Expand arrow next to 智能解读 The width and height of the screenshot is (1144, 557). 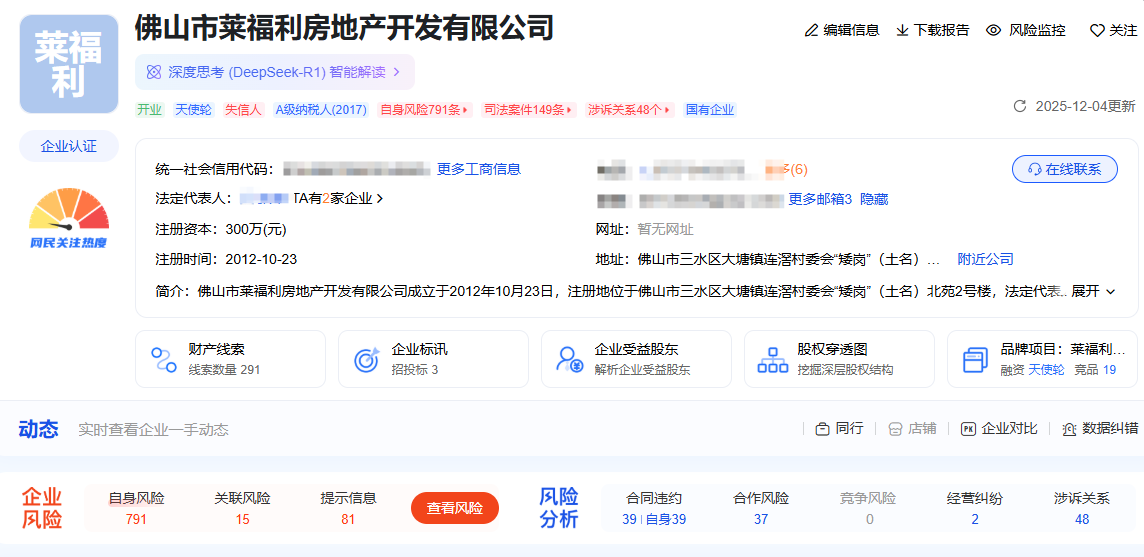click(x=396, y=72)
